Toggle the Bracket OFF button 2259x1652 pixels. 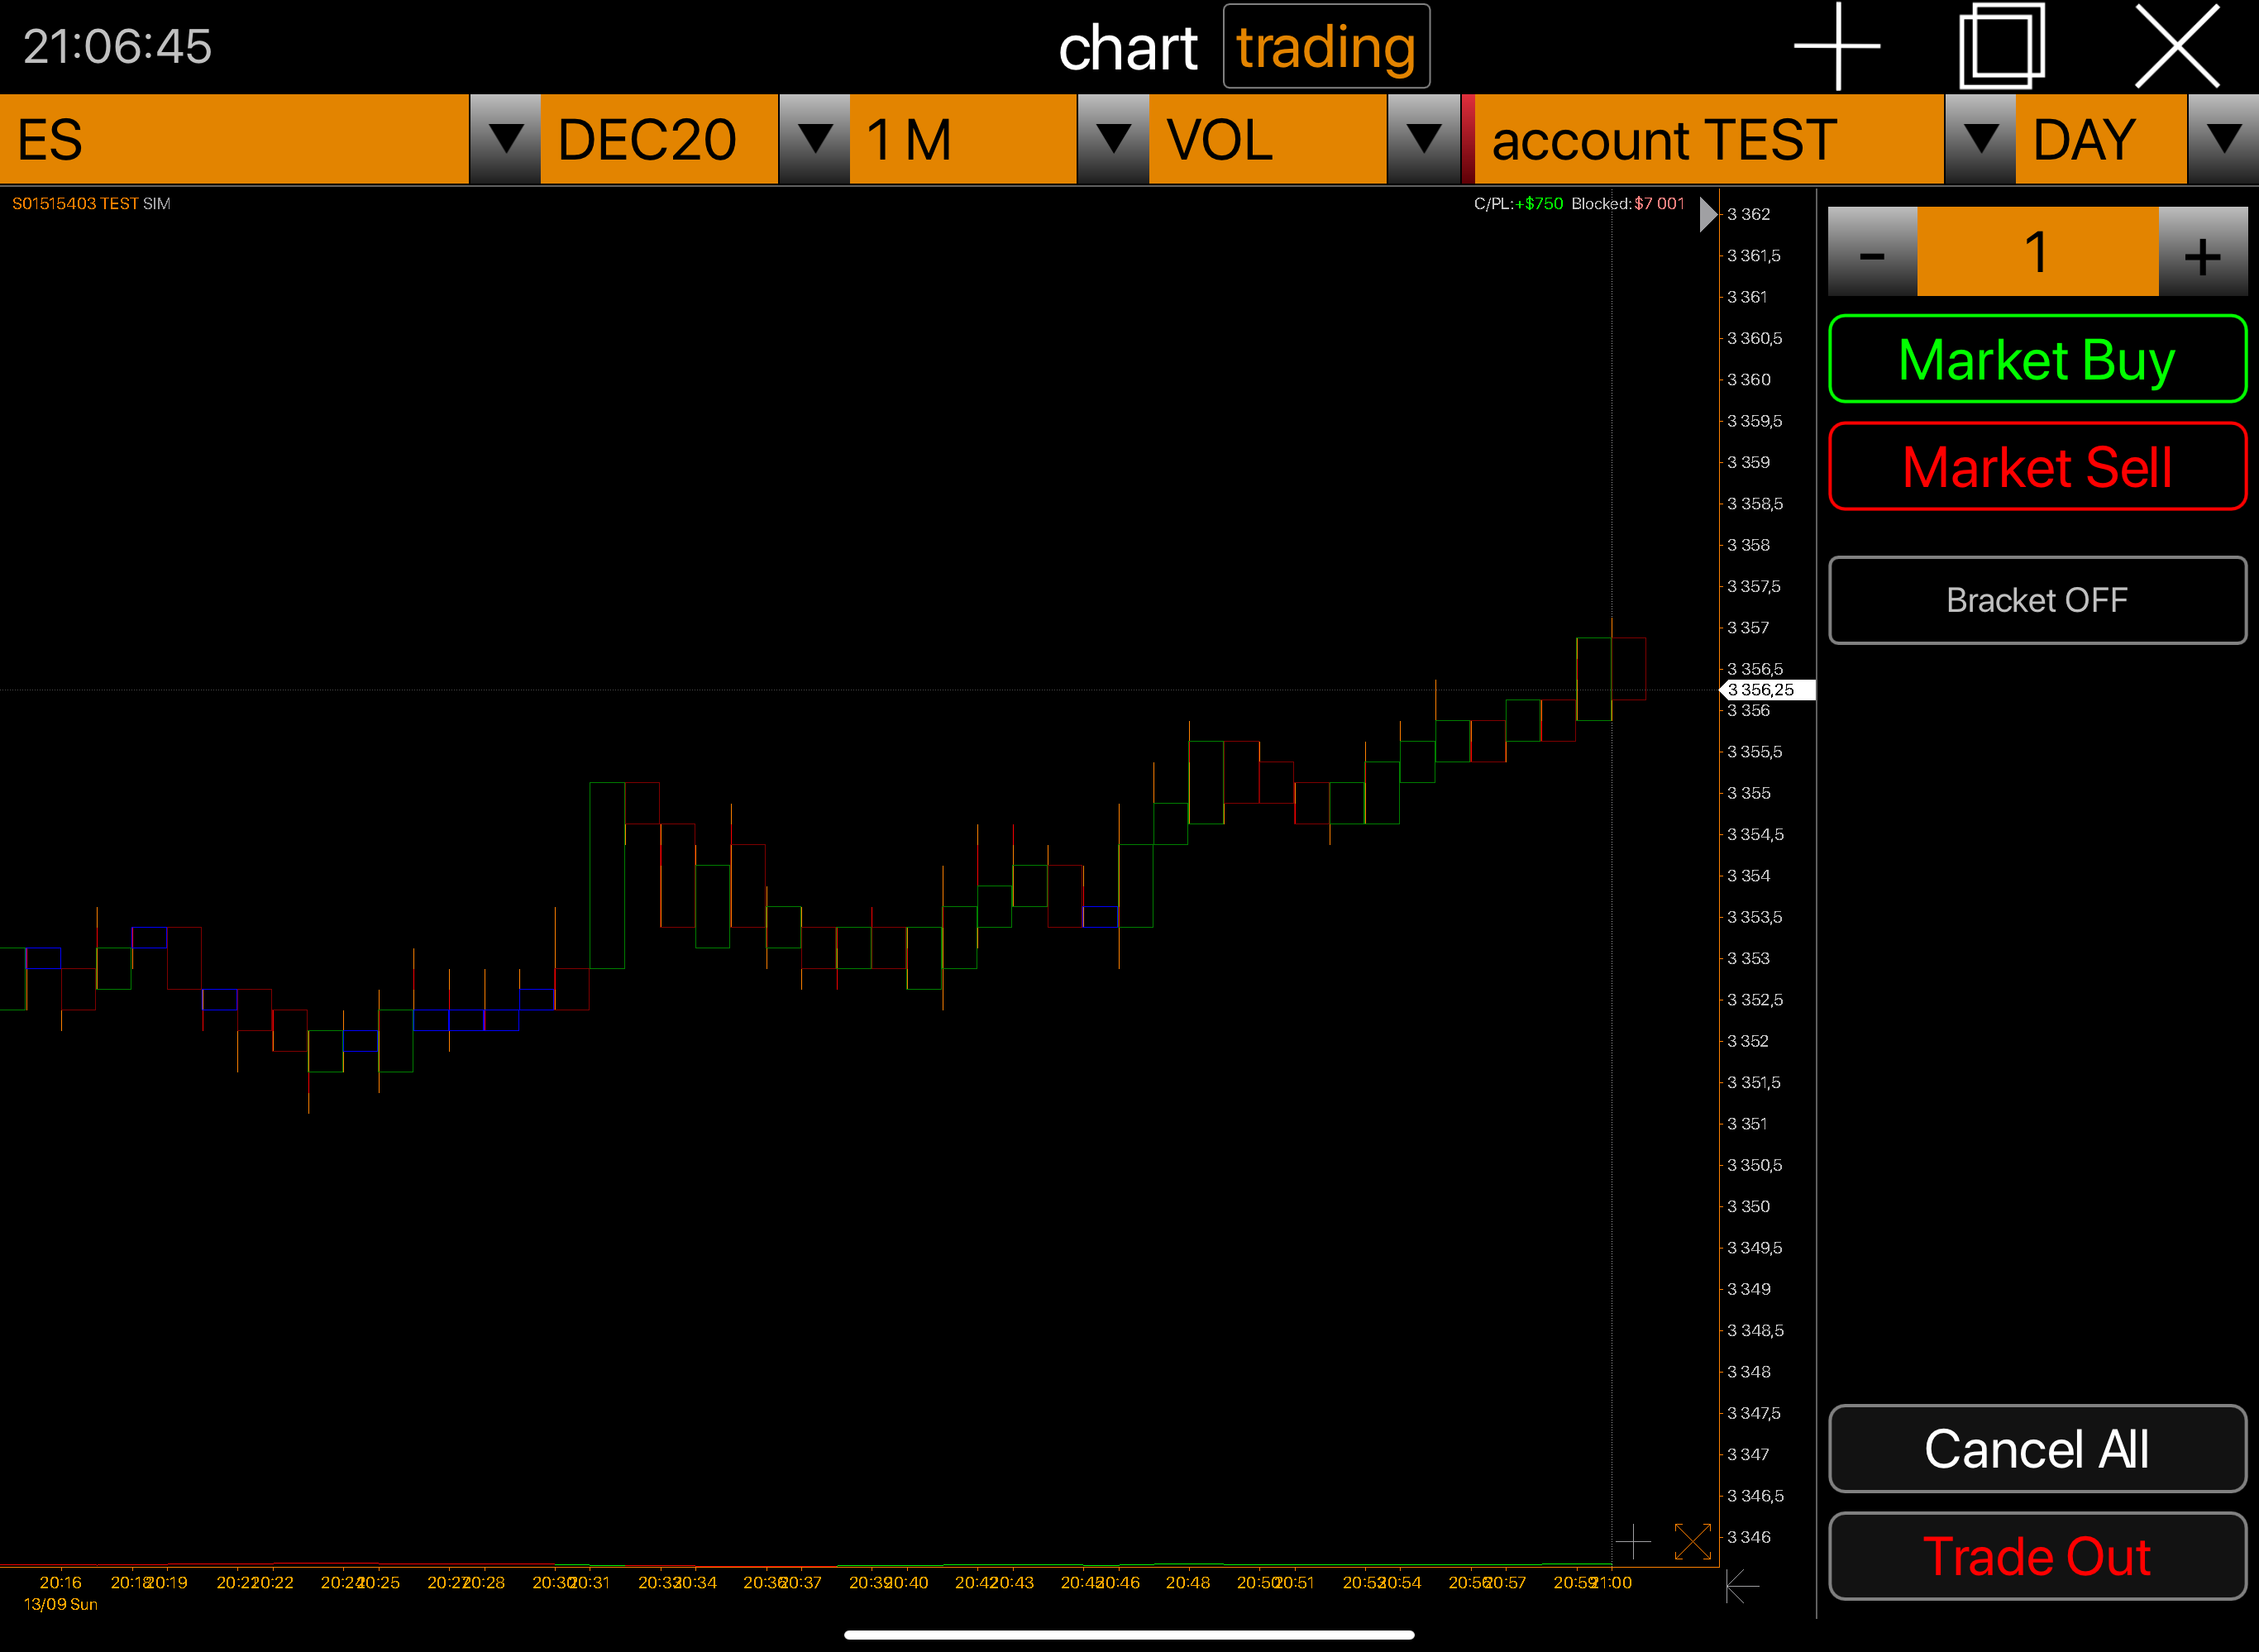coord(2036,600)
